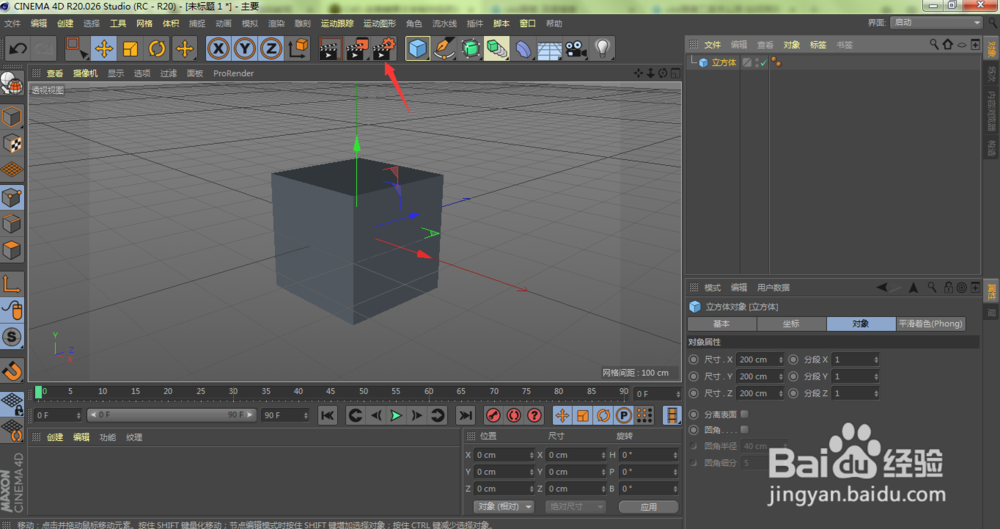
Task: Click the 应用 button
Action: (x=649, y=507)
